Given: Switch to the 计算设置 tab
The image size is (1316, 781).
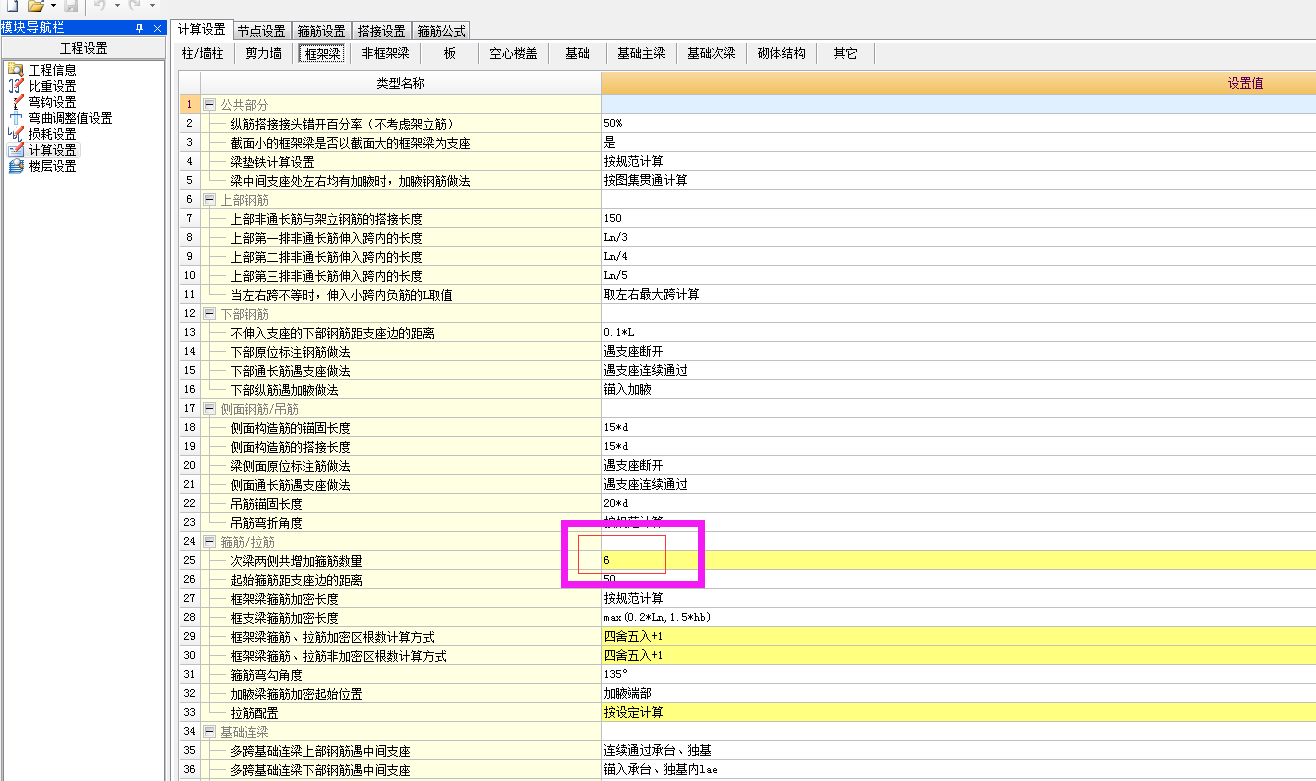Looking at the screenshot, I should [201, 30].
